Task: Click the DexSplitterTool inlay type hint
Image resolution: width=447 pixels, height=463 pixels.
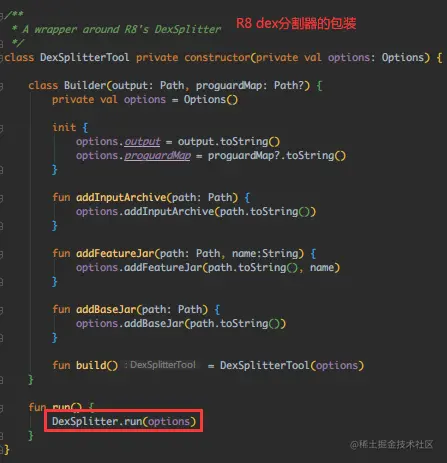Action: [x=161, y=365]
